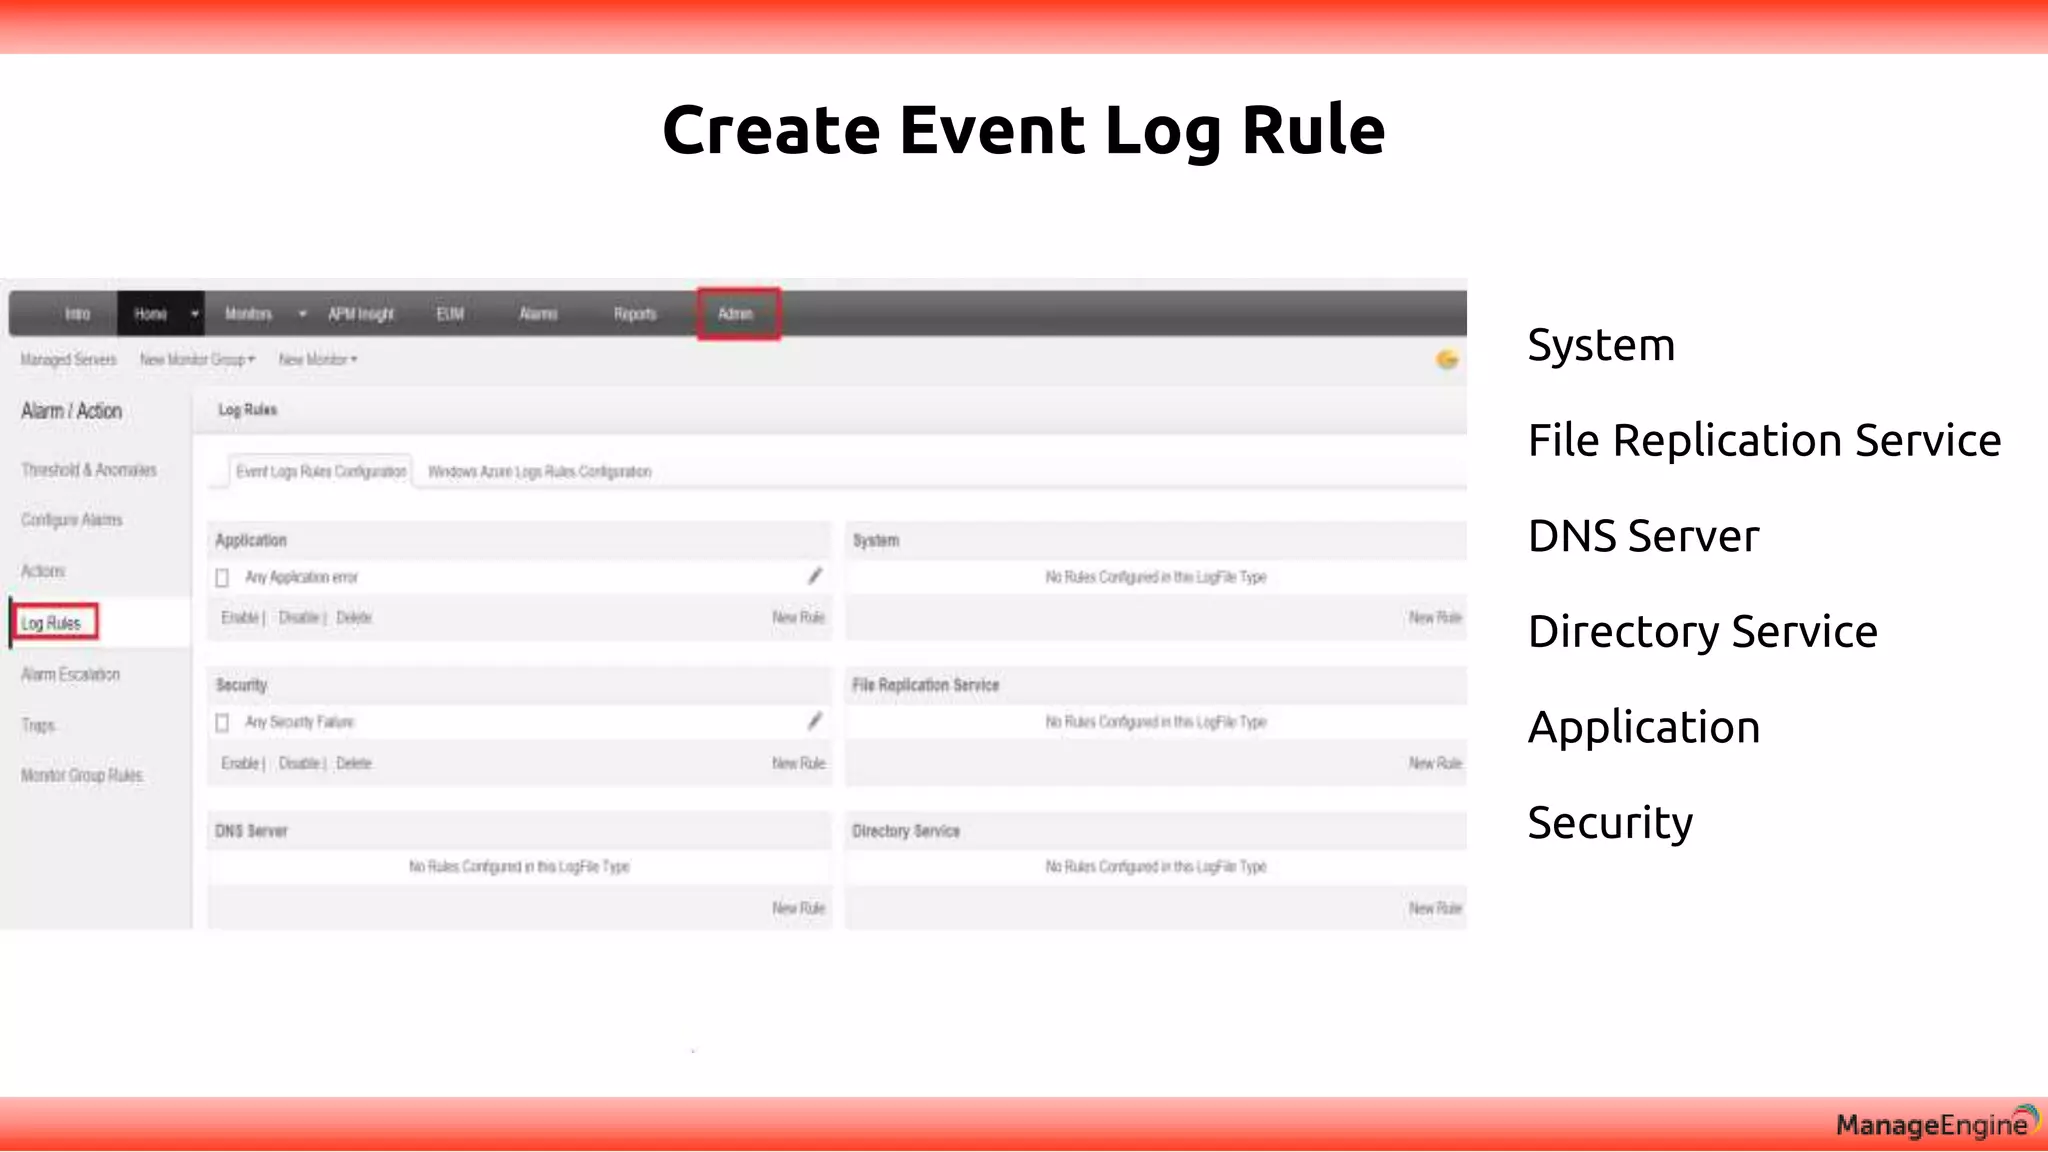Switch to the Monitors tab
This screenshot has height=1152, width=2048.
[x=248, y=314]
